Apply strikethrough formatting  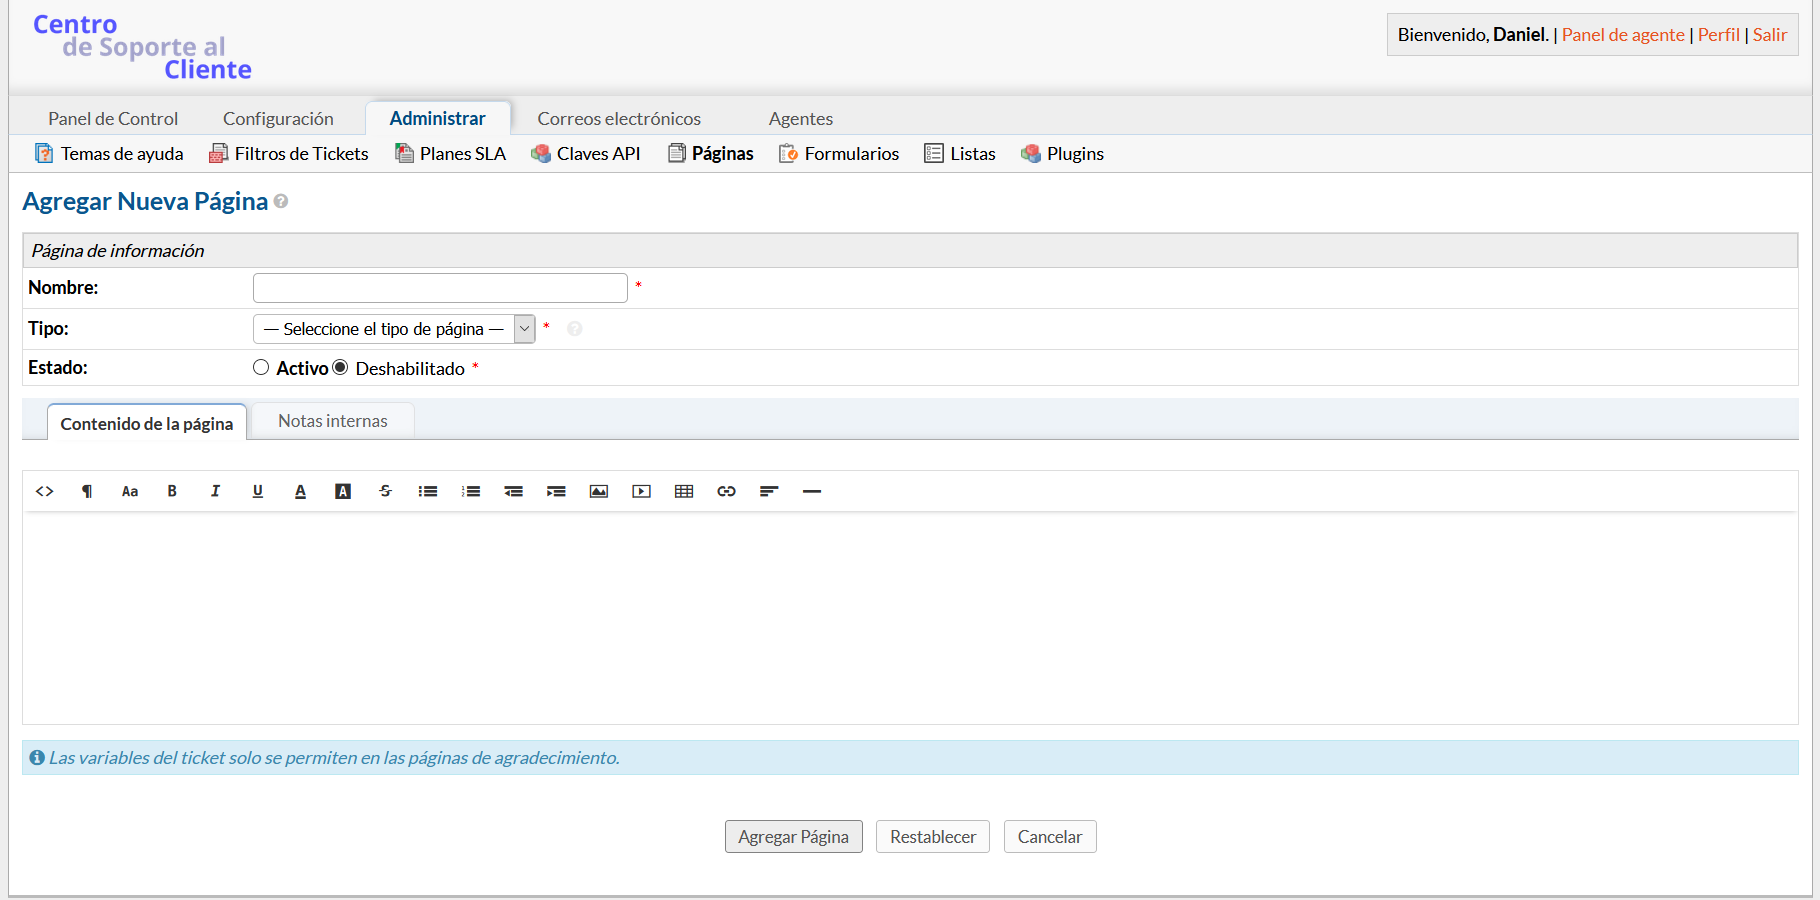coord(385,491)
